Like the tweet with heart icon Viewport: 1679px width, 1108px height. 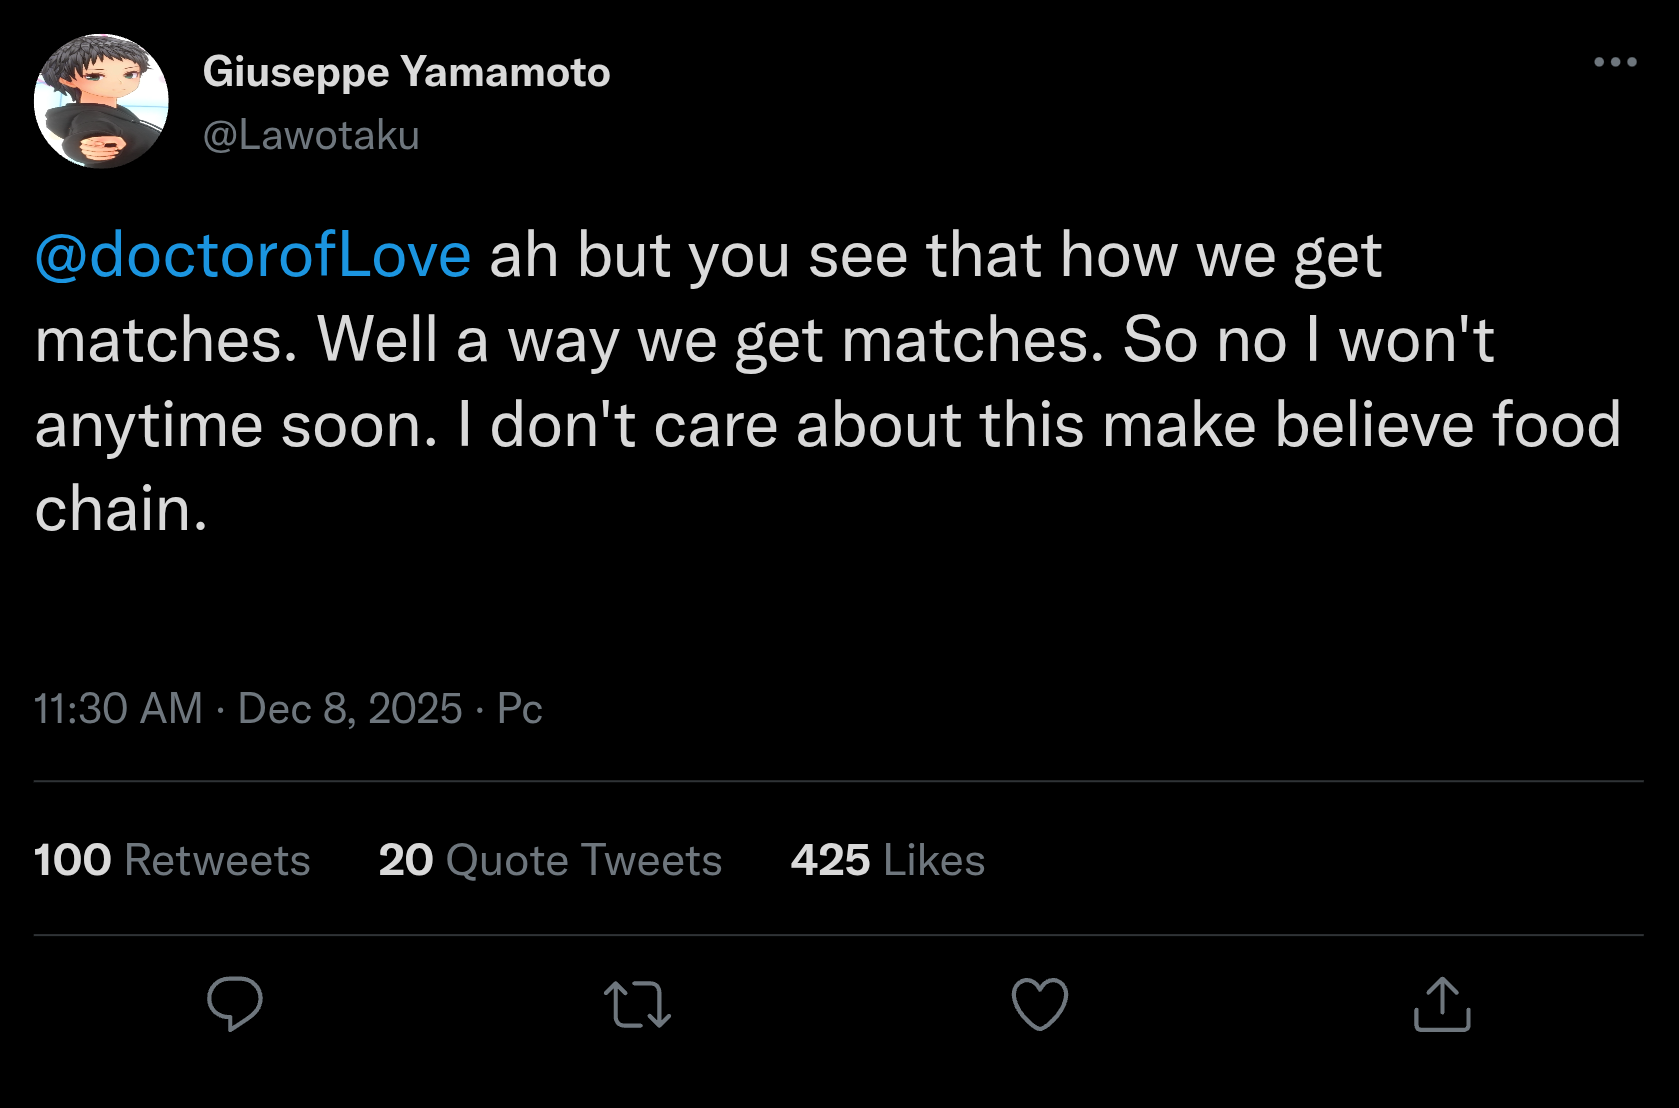tap(1040, 1004)
